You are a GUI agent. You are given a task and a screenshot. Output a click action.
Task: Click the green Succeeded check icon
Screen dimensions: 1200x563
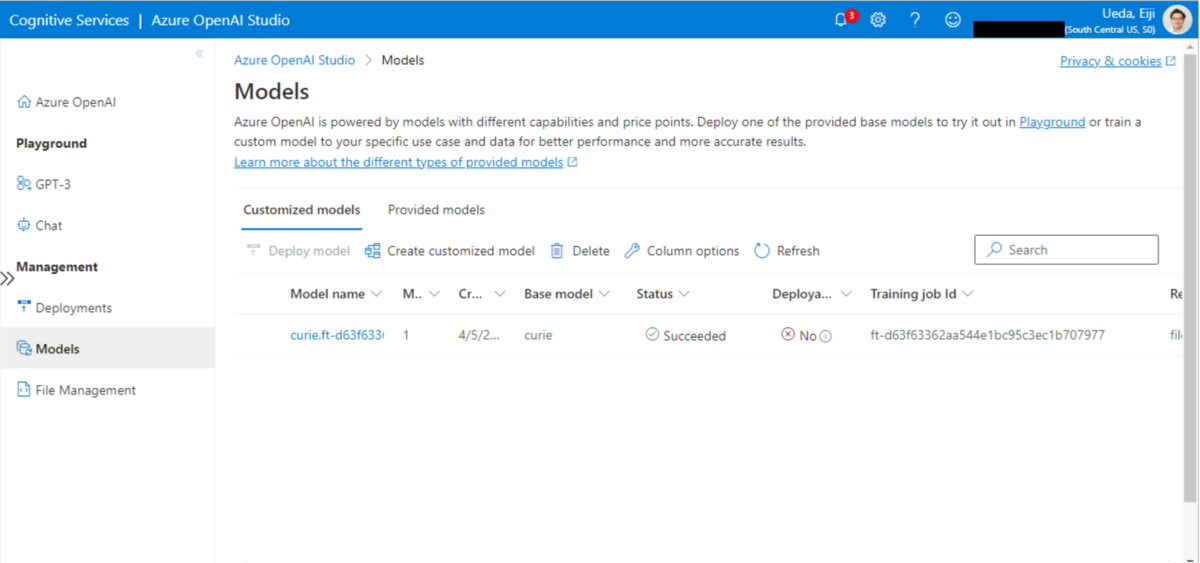click(x=652, y=334)
